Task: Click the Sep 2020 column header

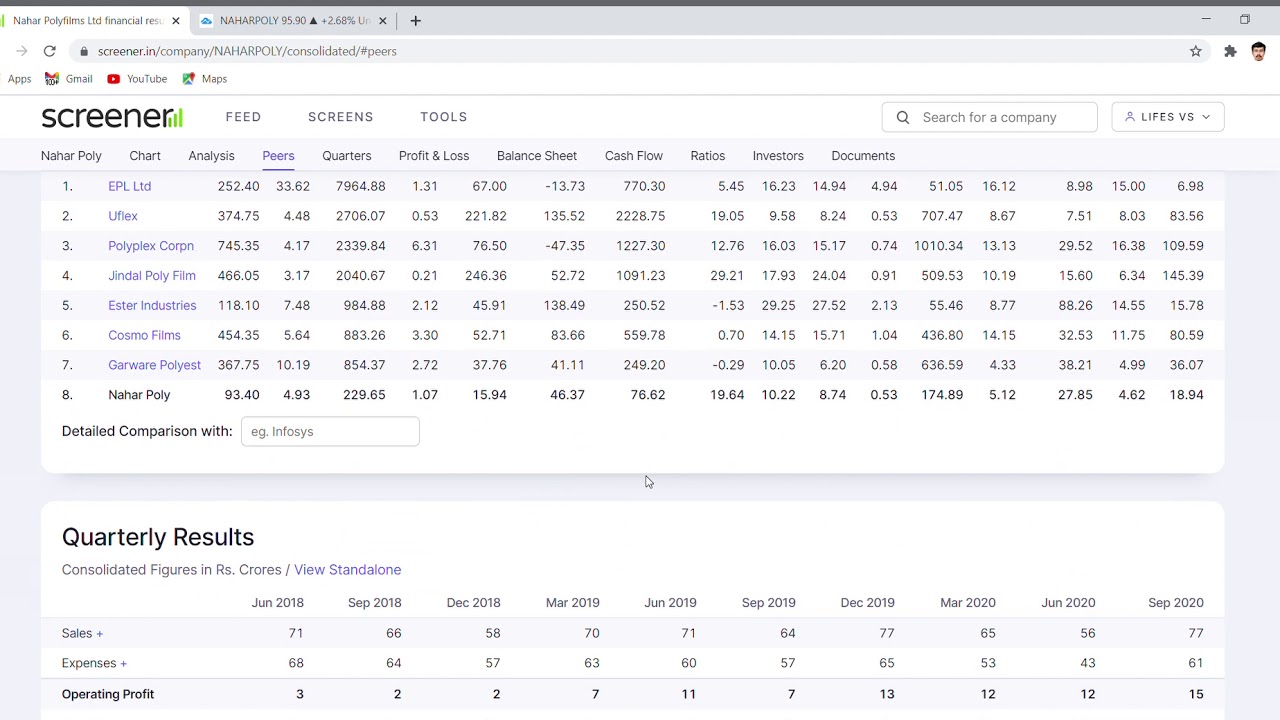Action: 1176,603
